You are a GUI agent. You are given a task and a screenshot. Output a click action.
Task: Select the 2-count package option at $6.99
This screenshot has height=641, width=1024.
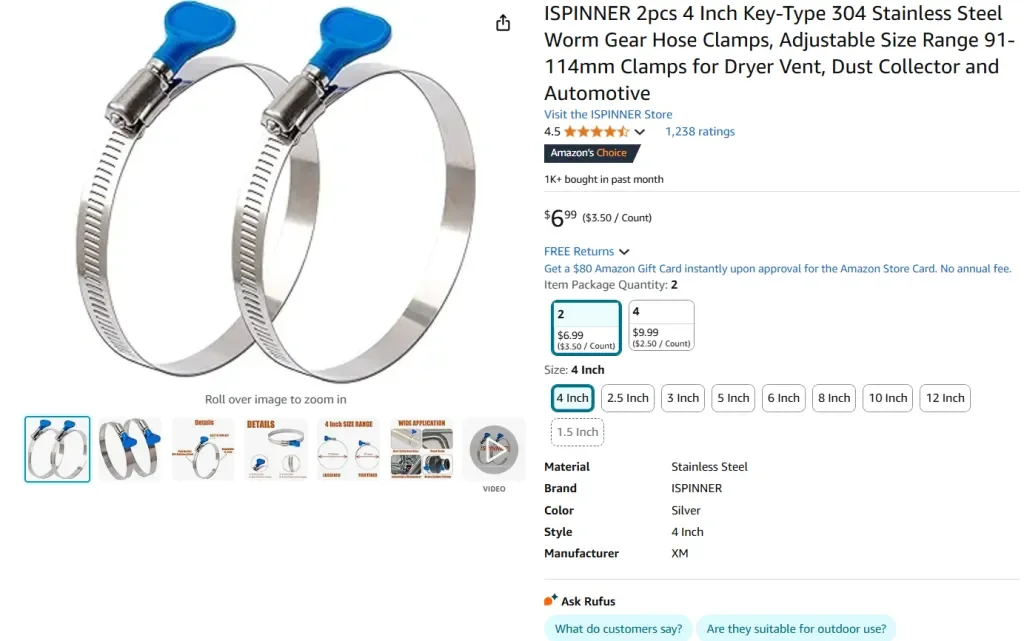(x=586, y=328)
